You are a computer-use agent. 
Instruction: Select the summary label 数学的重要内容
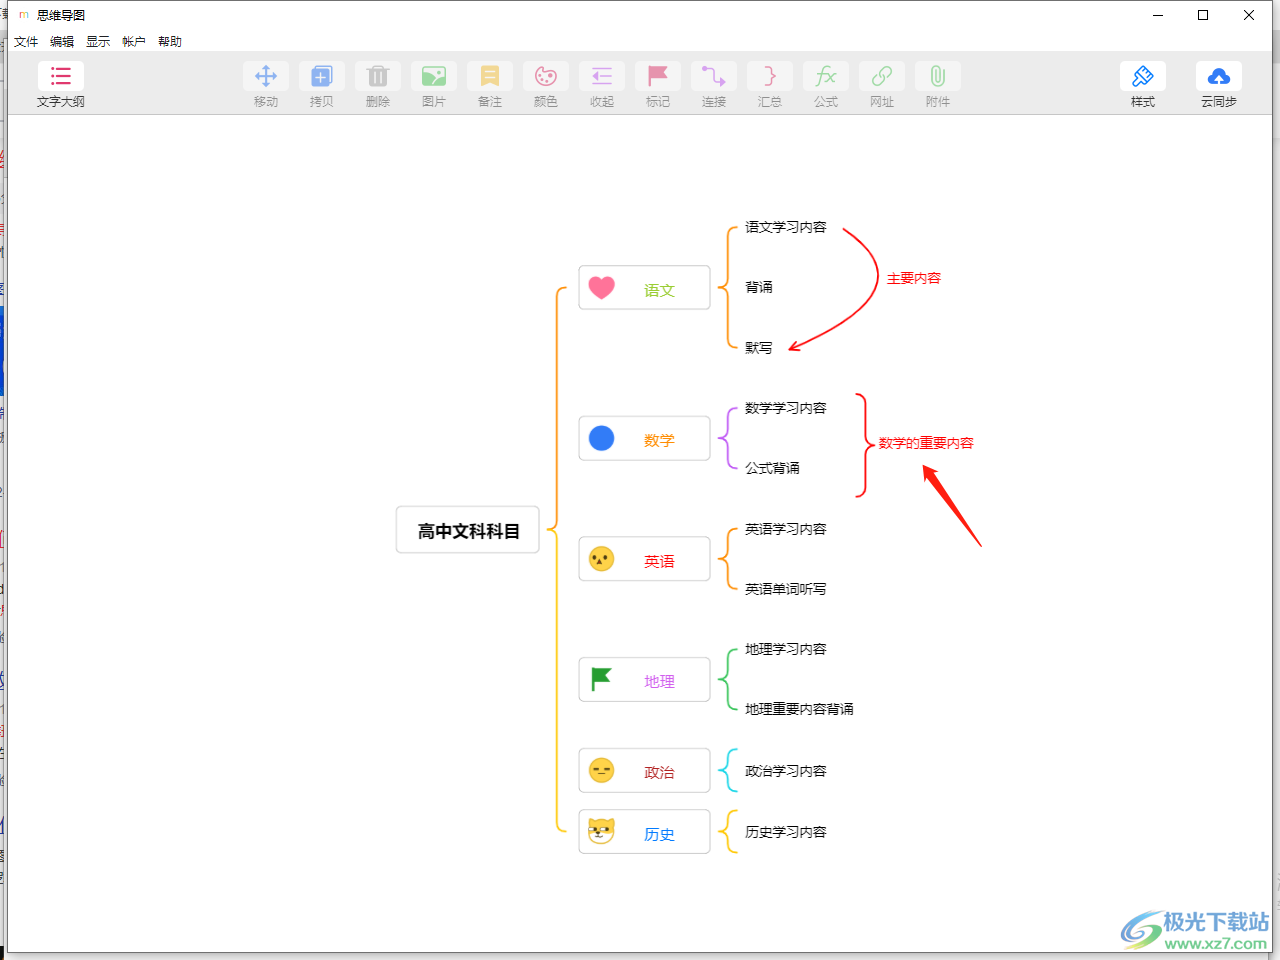point(926,443)
